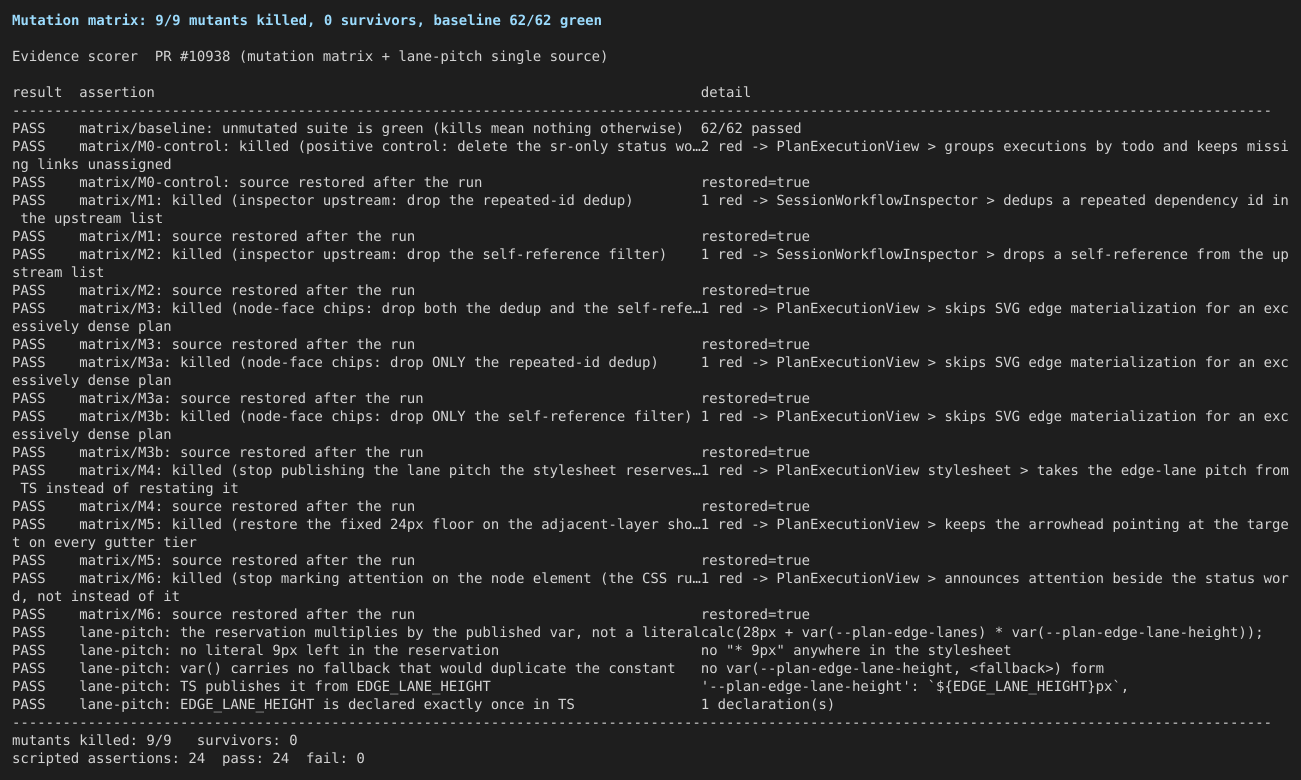Click the "1 declaration(s)" detail value
1301x780 pixels.
pyautogui.click(x=768, y=704)
